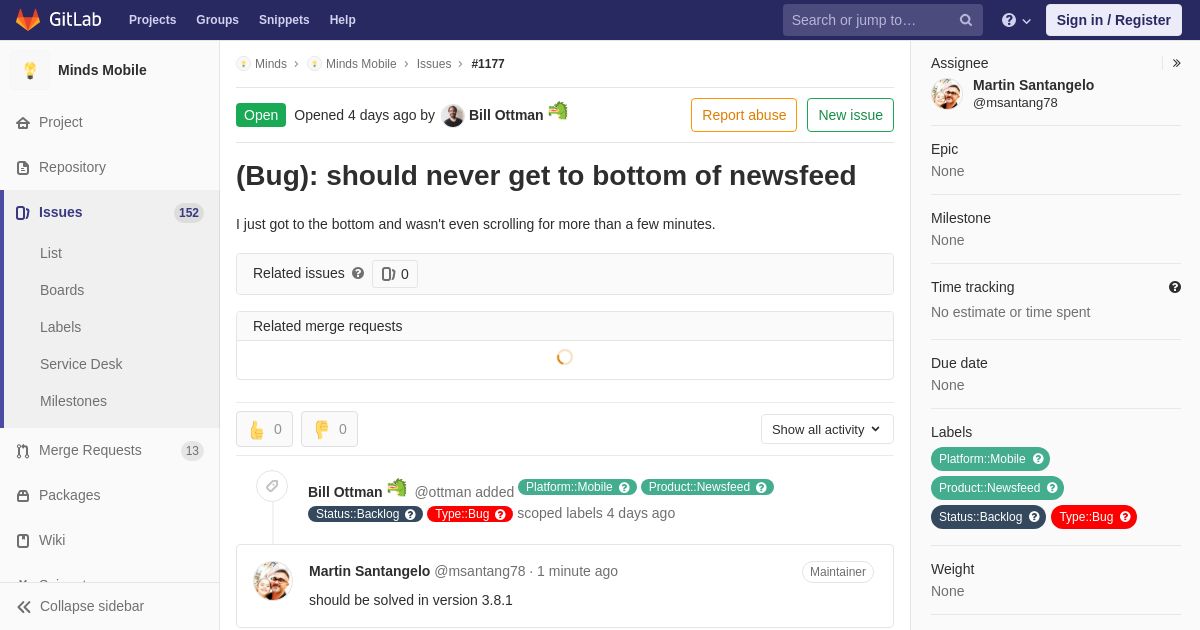Open the Help menu item in top bar

pos(343,20)
